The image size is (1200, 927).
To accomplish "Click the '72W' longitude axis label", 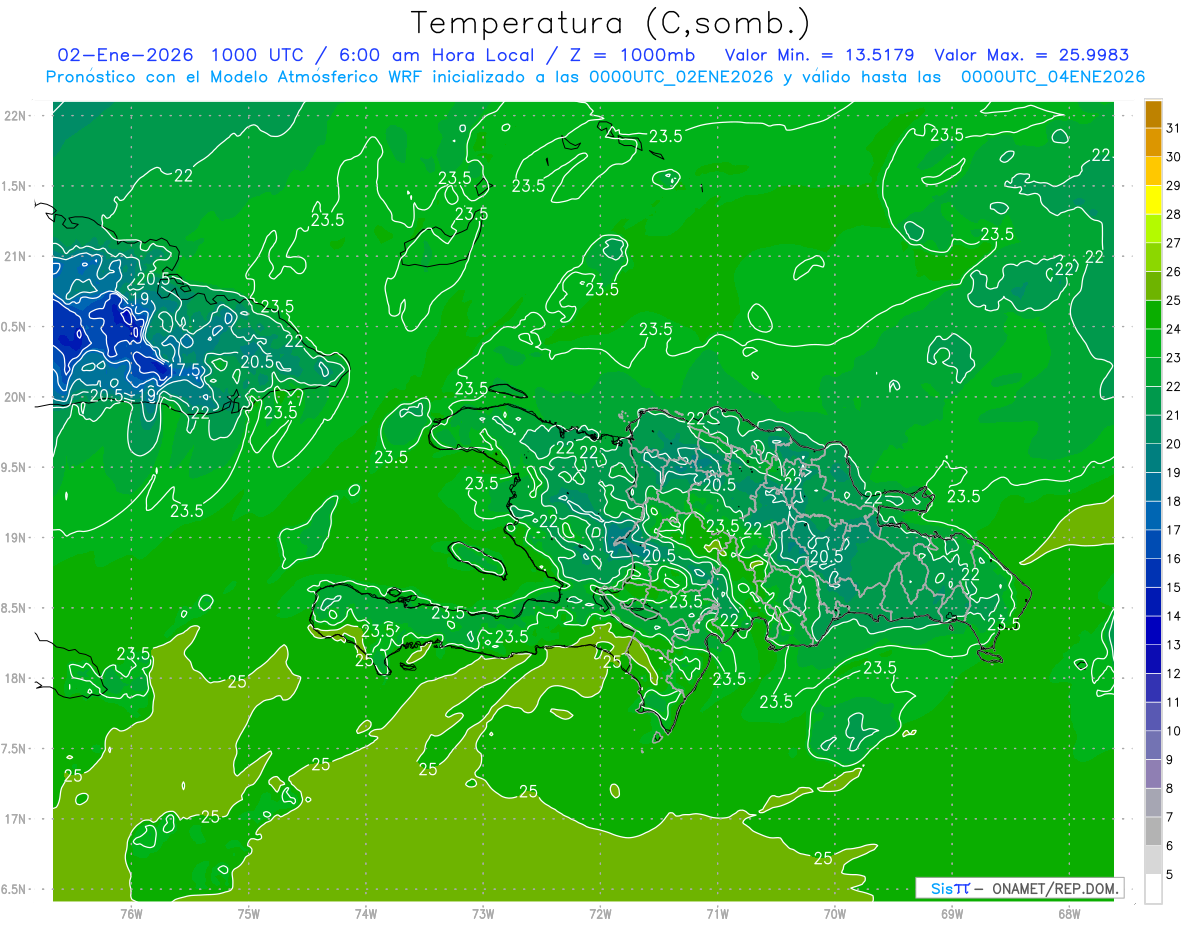I will pos(600,913).
